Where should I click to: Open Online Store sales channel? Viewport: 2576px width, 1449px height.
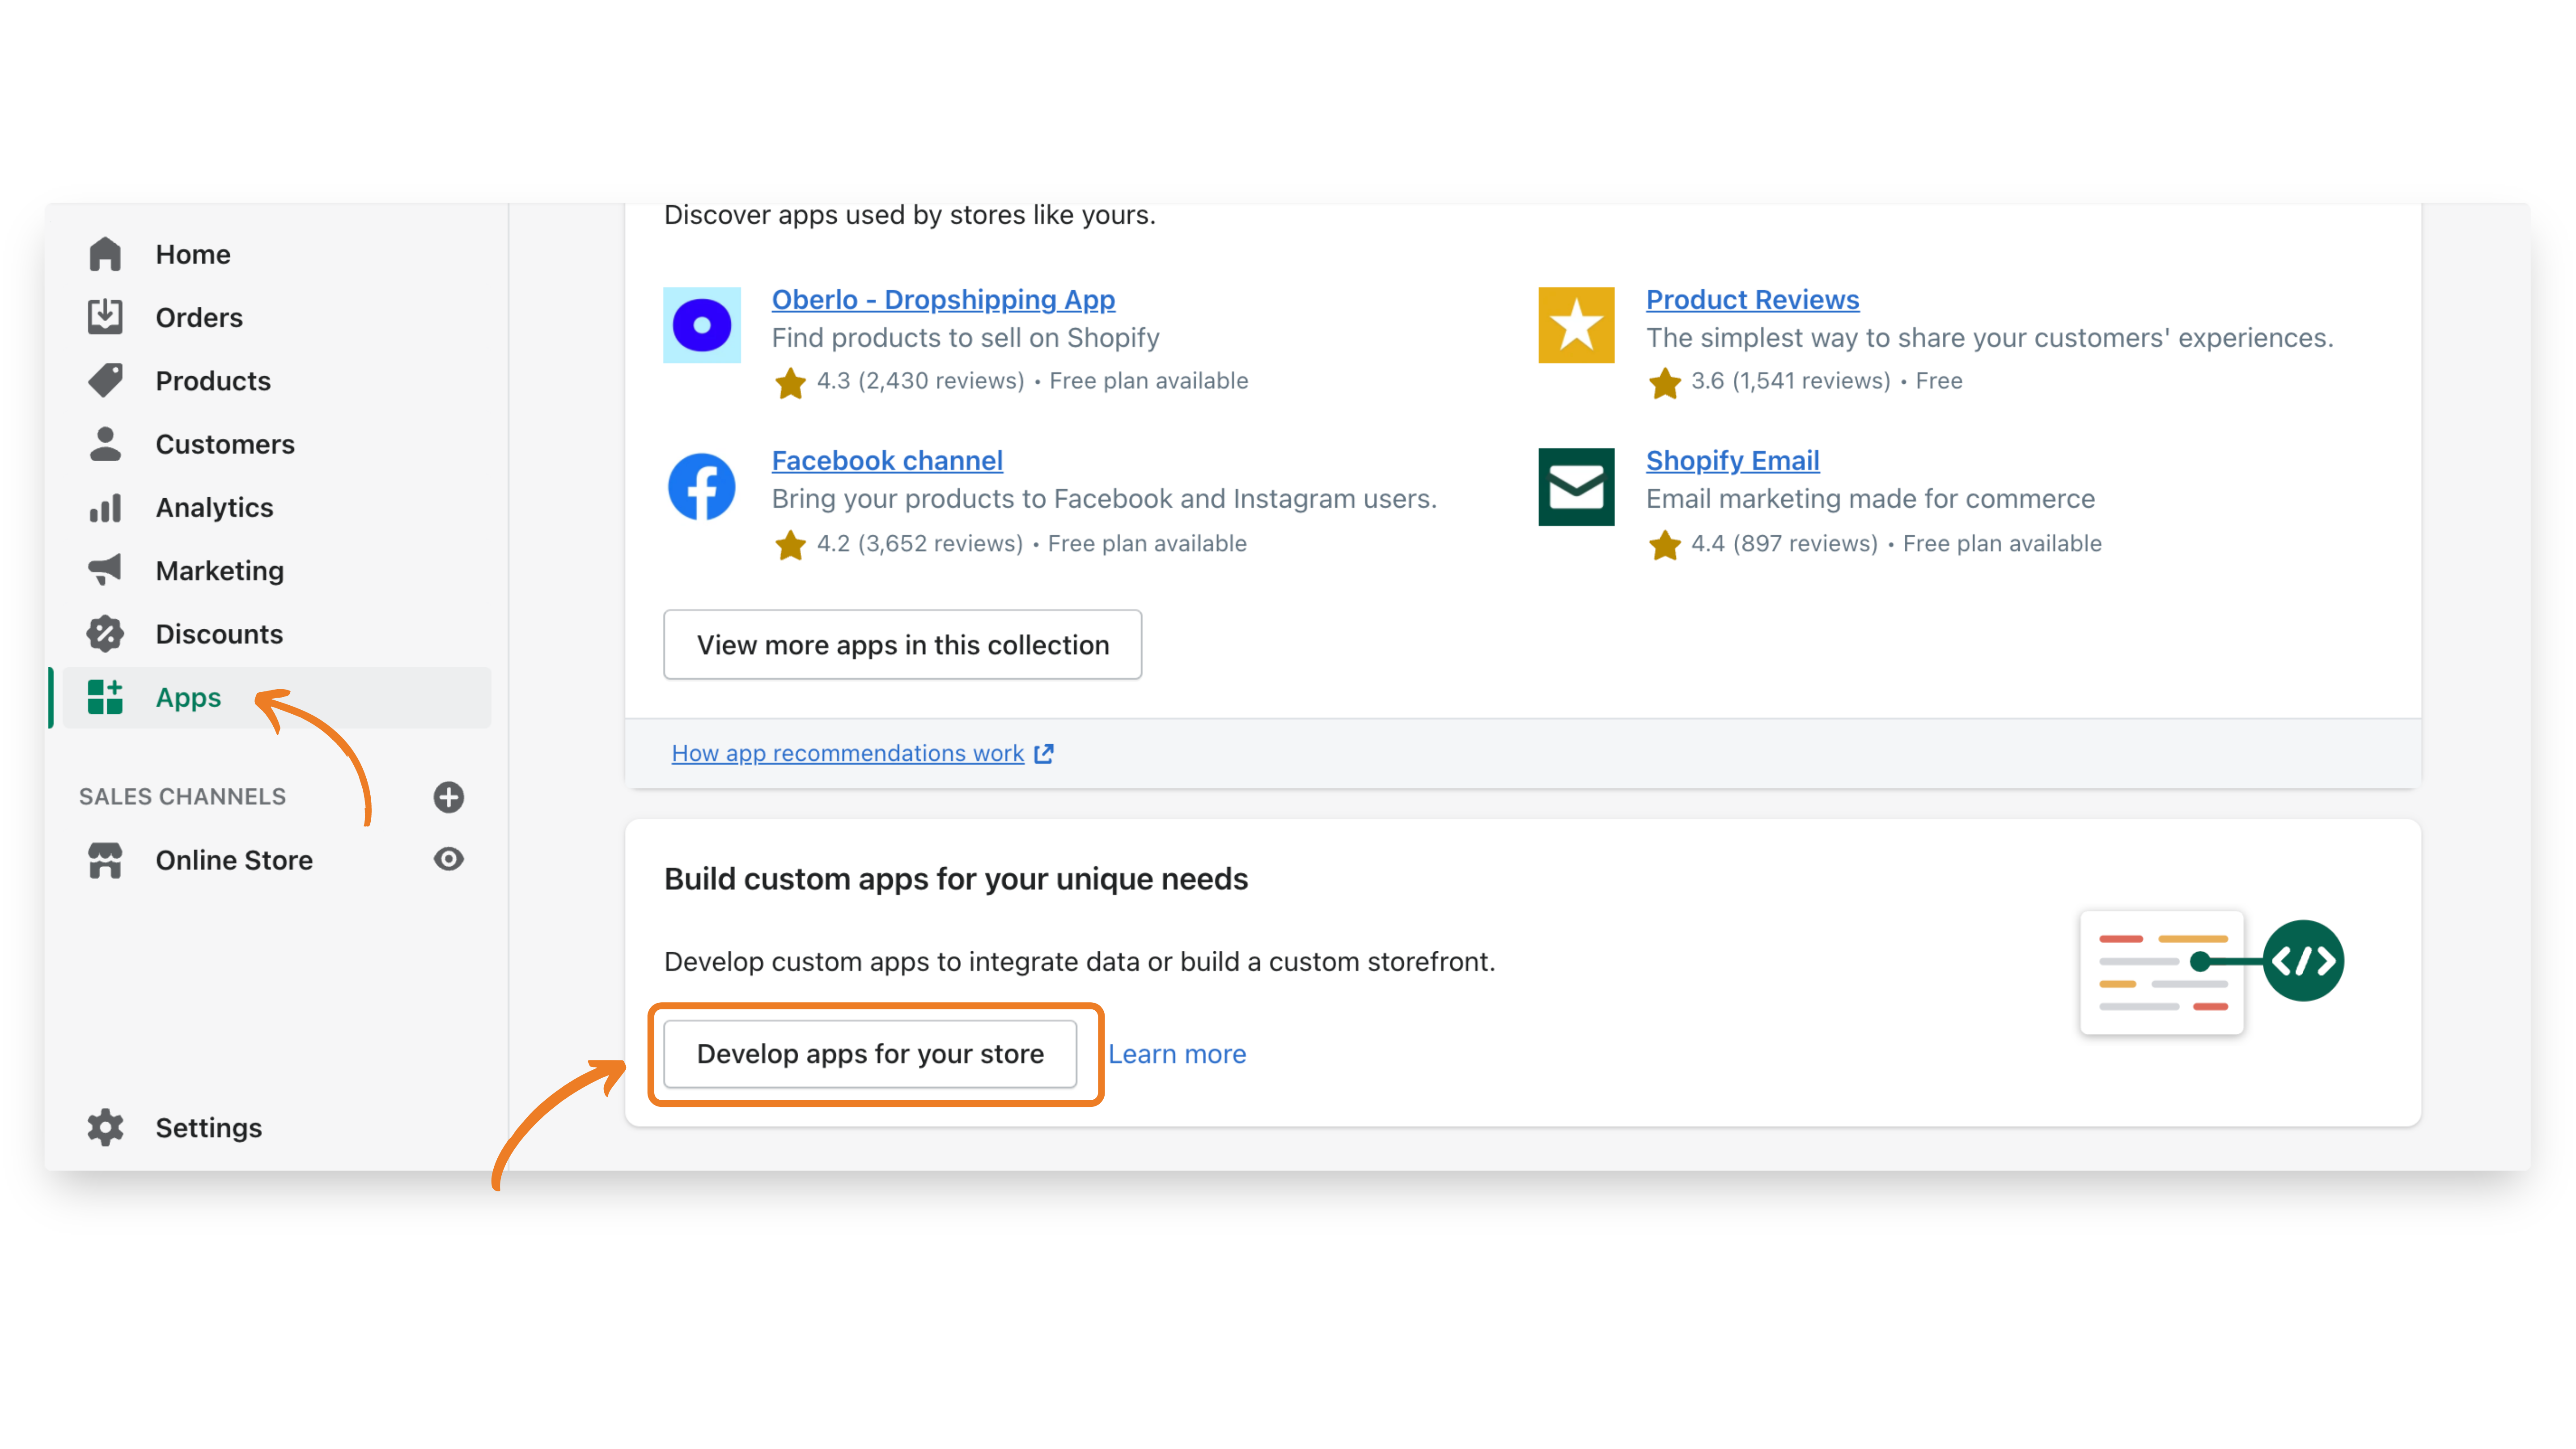[234, 860]
